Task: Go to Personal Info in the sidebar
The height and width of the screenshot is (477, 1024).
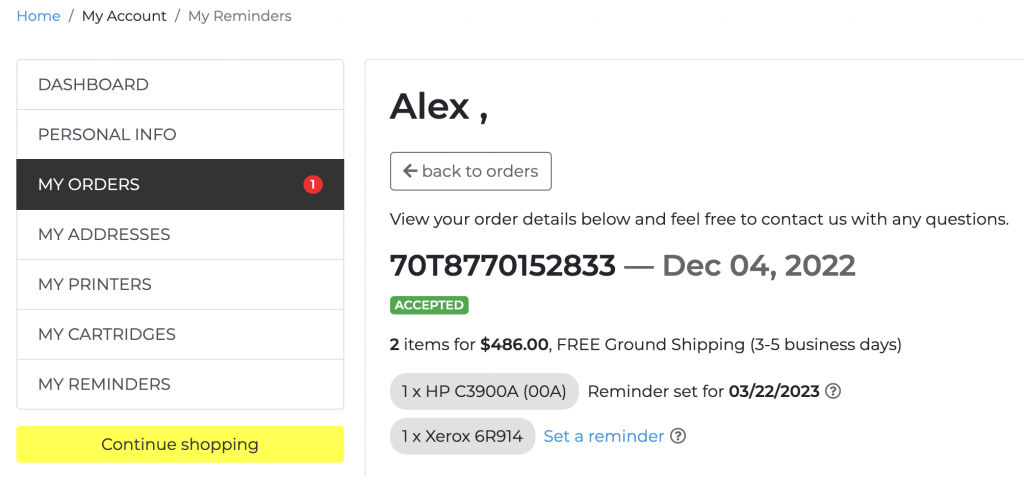Action: tap(180, 135)
